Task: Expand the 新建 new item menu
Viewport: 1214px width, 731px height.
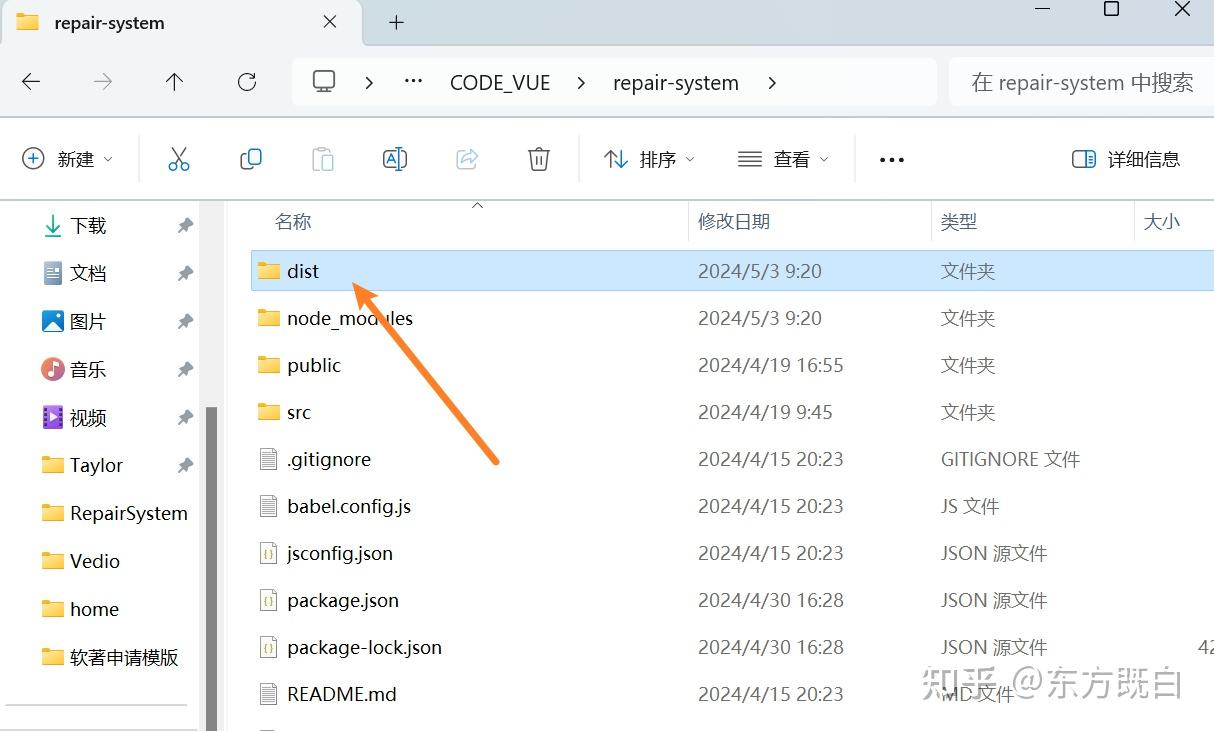Action: point(66,158)
